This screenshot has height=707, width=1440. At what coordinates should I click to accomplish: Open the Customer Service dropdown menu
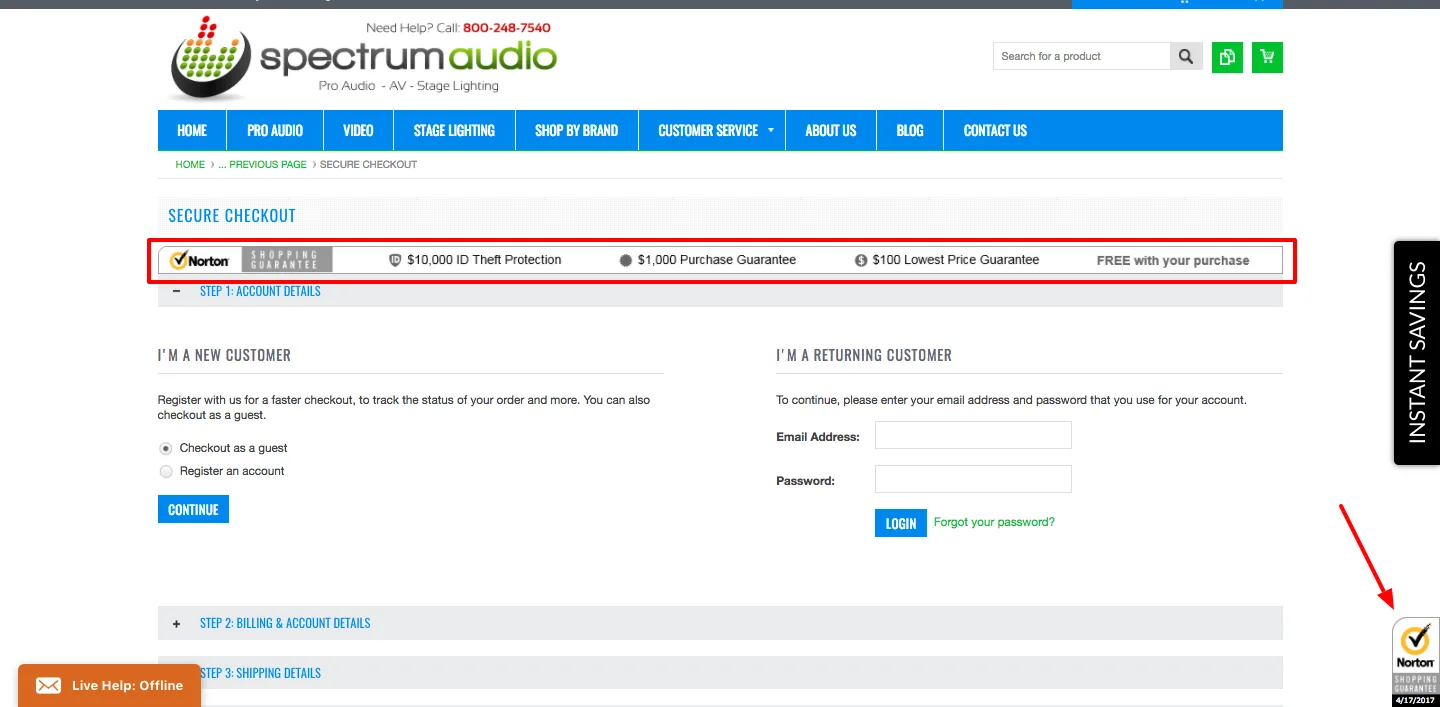click(711, 130)
